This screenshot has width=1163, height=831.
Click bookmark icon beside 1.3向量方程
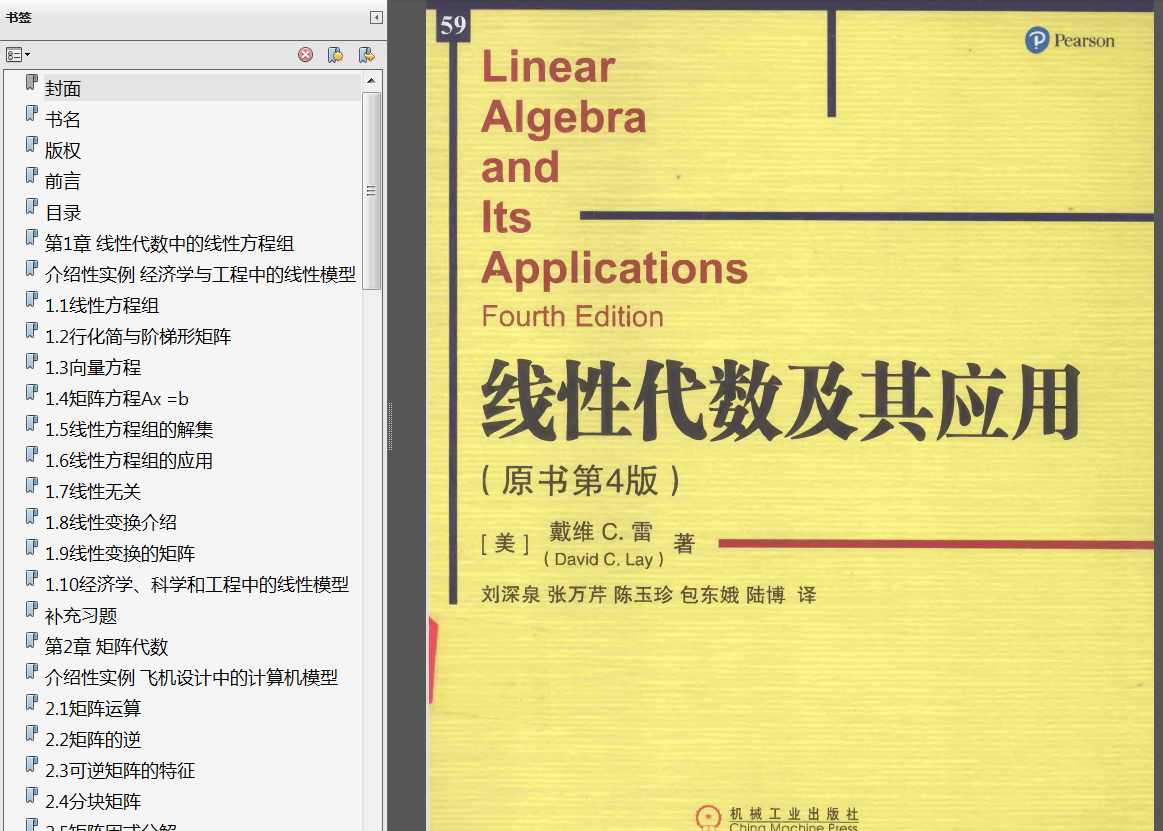pyautogui.click(x=31, y=362)
